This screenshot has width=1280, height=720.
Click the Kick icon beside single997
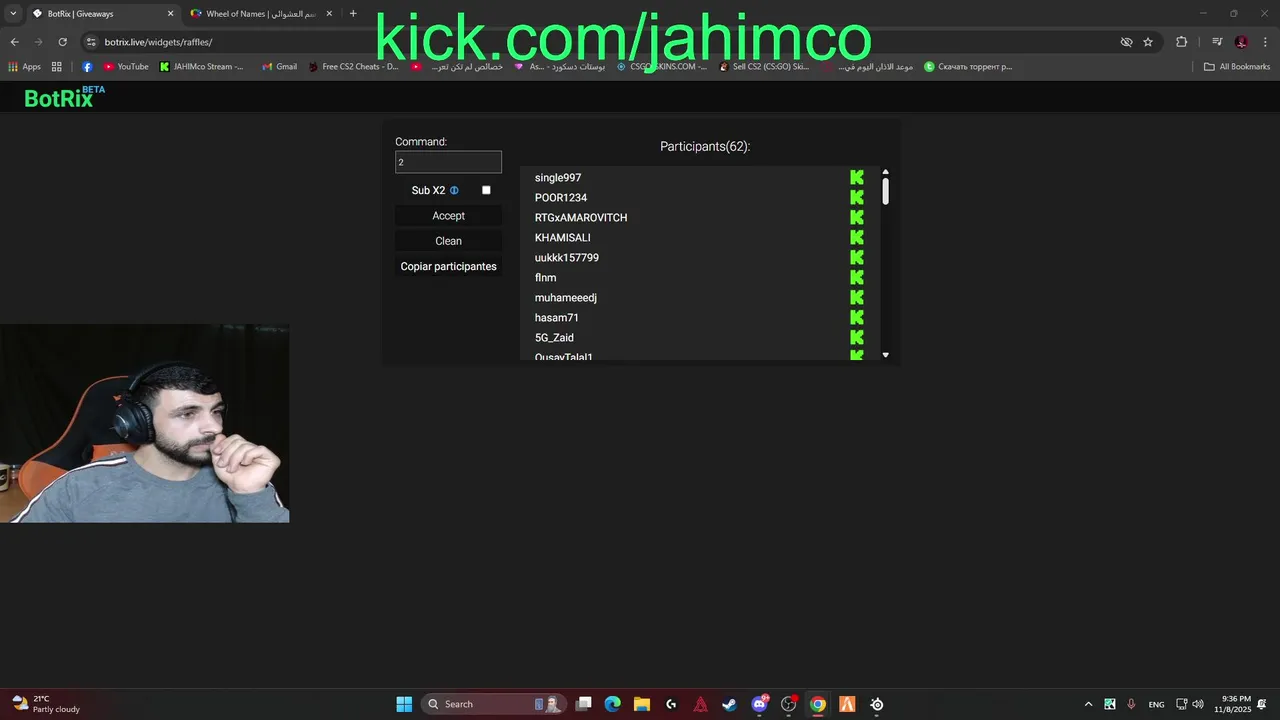[x=857, y=177]
